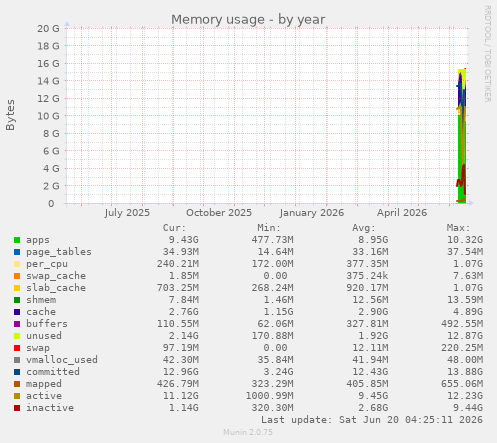Image resolution: width=497 pixels, height=443 pixels.
Task: Click the orange swap_cache legend swatch
Action: [x=17, y=276]
